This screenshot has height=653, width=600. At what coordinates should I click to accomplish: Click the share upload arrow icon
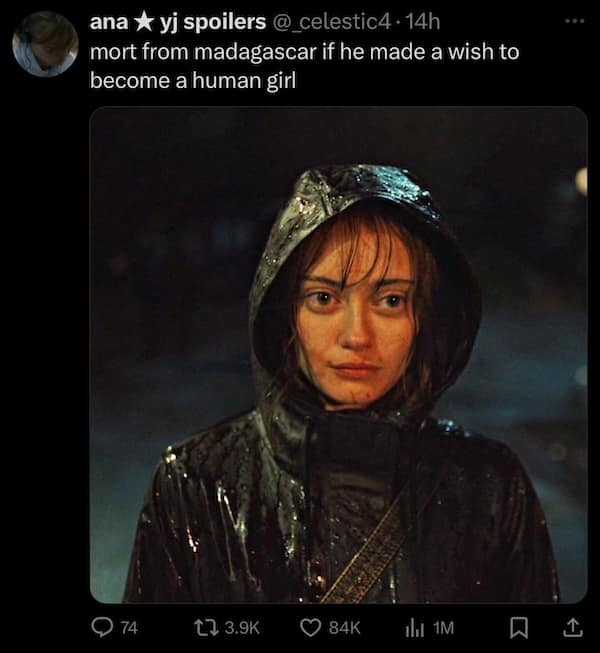point(573,627)
